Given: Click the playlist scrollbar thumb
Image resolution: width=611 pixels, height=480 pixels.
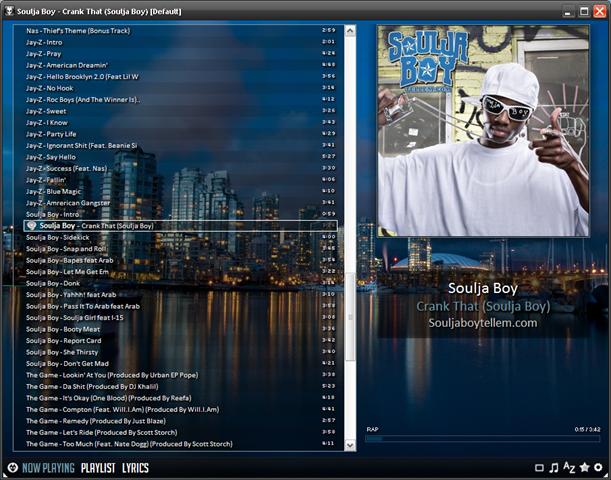Looking at the screenshot, I should [350, 316].
